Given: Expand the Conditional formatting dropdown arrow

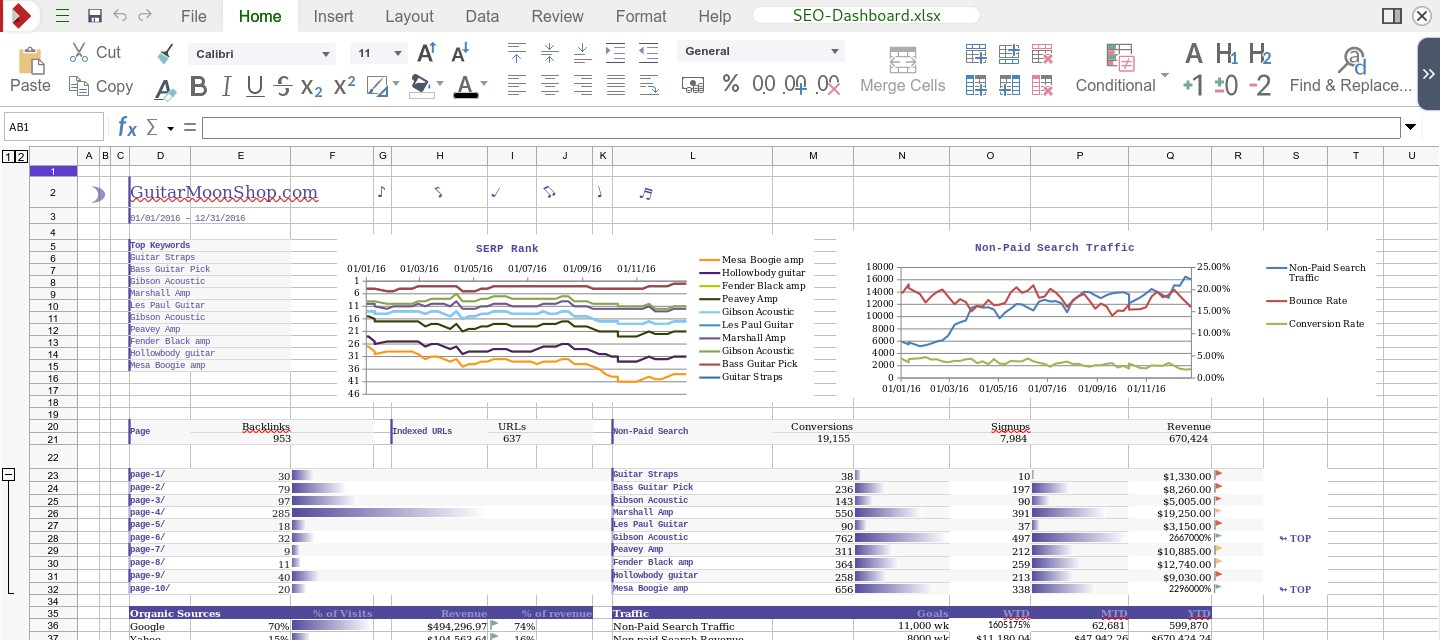Looking at the screenshot, I should pos(1164,74).
